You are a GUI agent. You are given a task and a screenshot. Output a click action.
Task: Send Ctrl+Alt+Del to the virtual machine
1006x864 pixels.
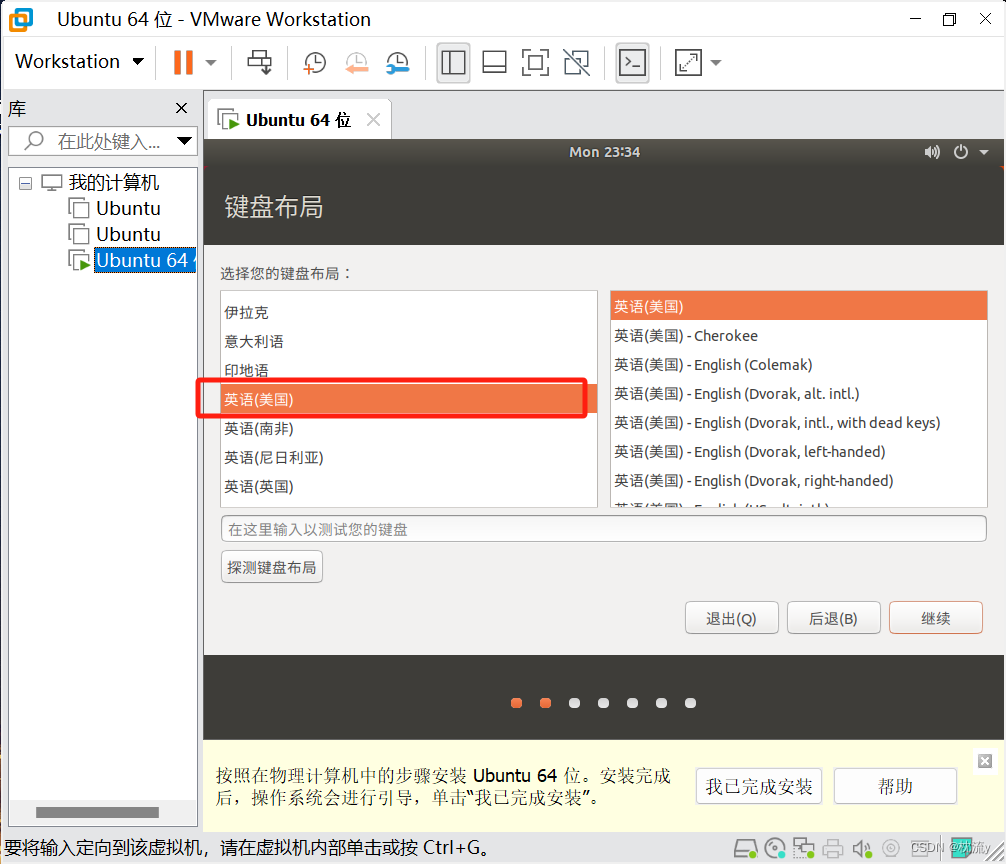pyautogui.click(x=260, y=62)
